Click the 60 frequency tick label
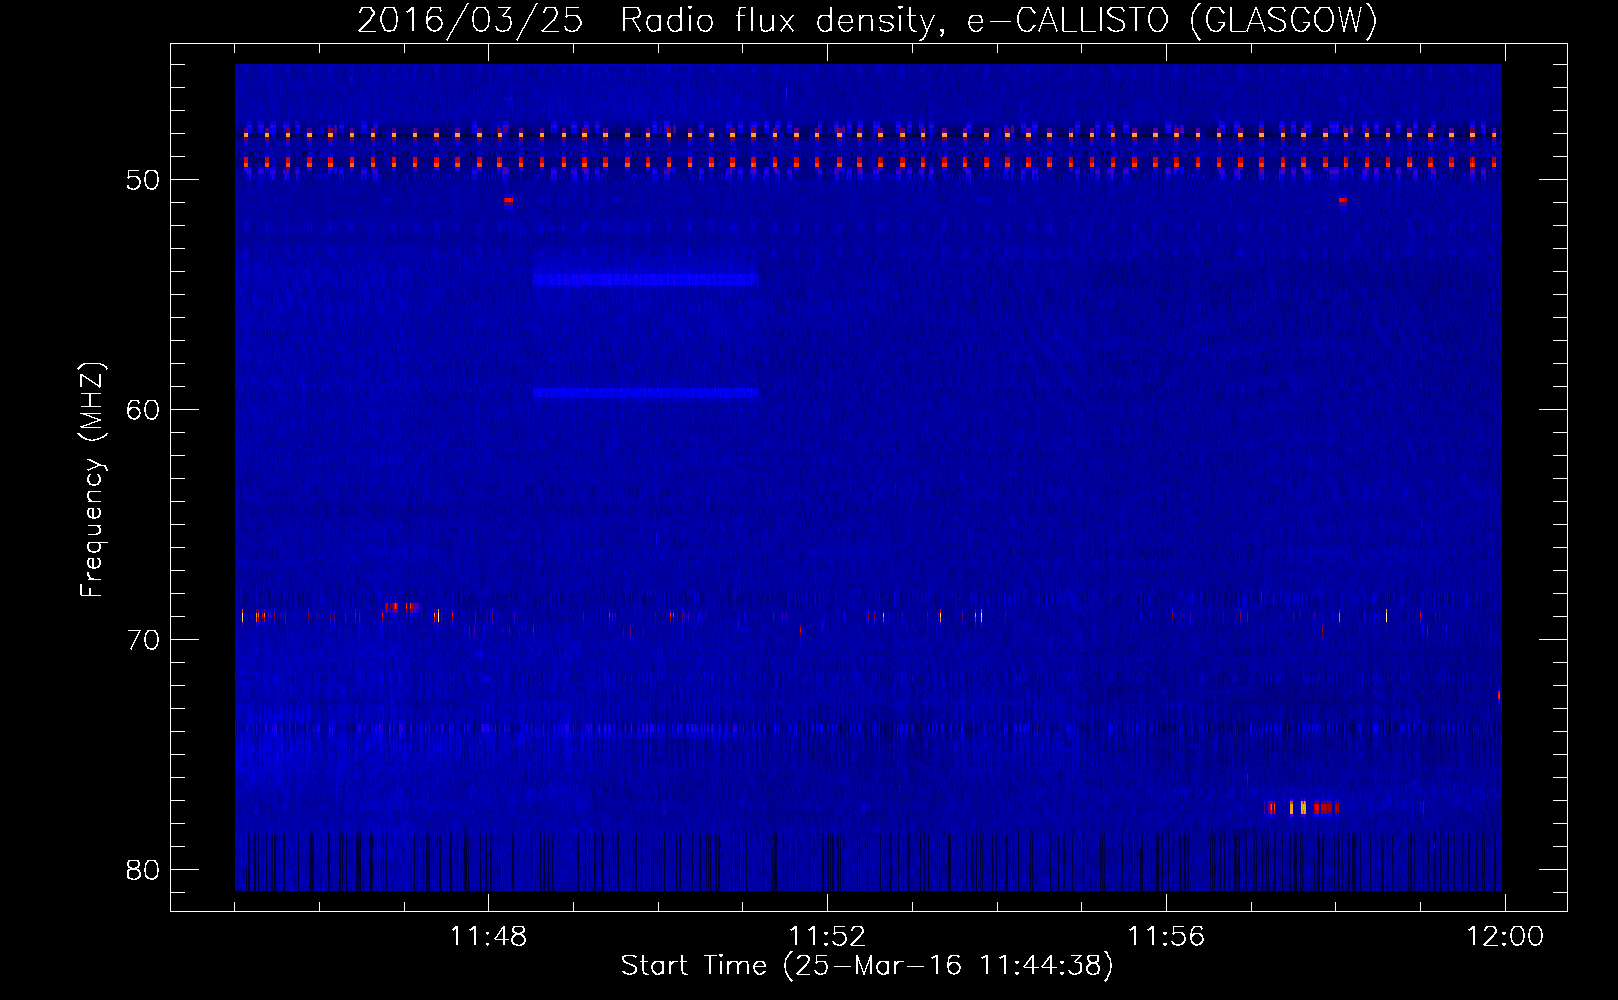 (x=143, y=410)
